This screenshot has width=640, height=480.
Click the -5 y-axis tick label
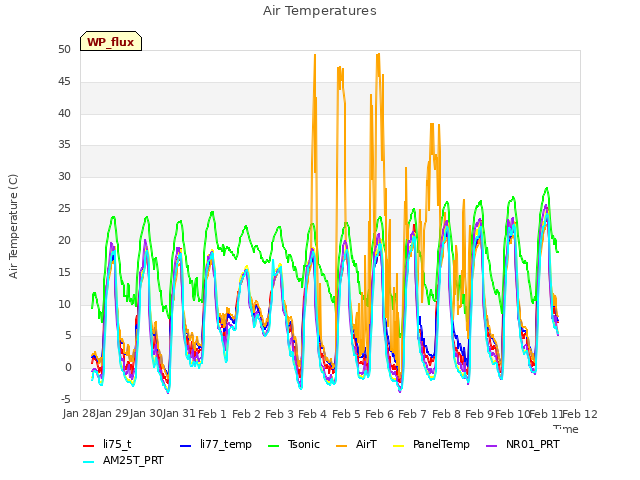coord(65,399)
